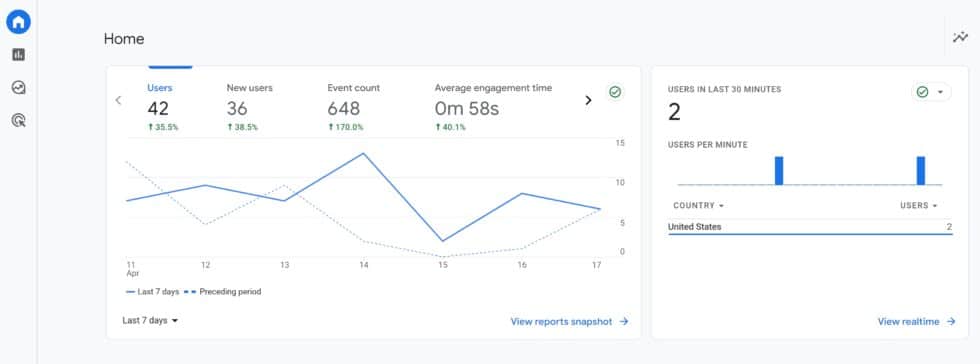This screenshot has width=980, height=364.
Task: Click the 170.0% event count change
Action: pyautogui.click(x=345, y=127)
